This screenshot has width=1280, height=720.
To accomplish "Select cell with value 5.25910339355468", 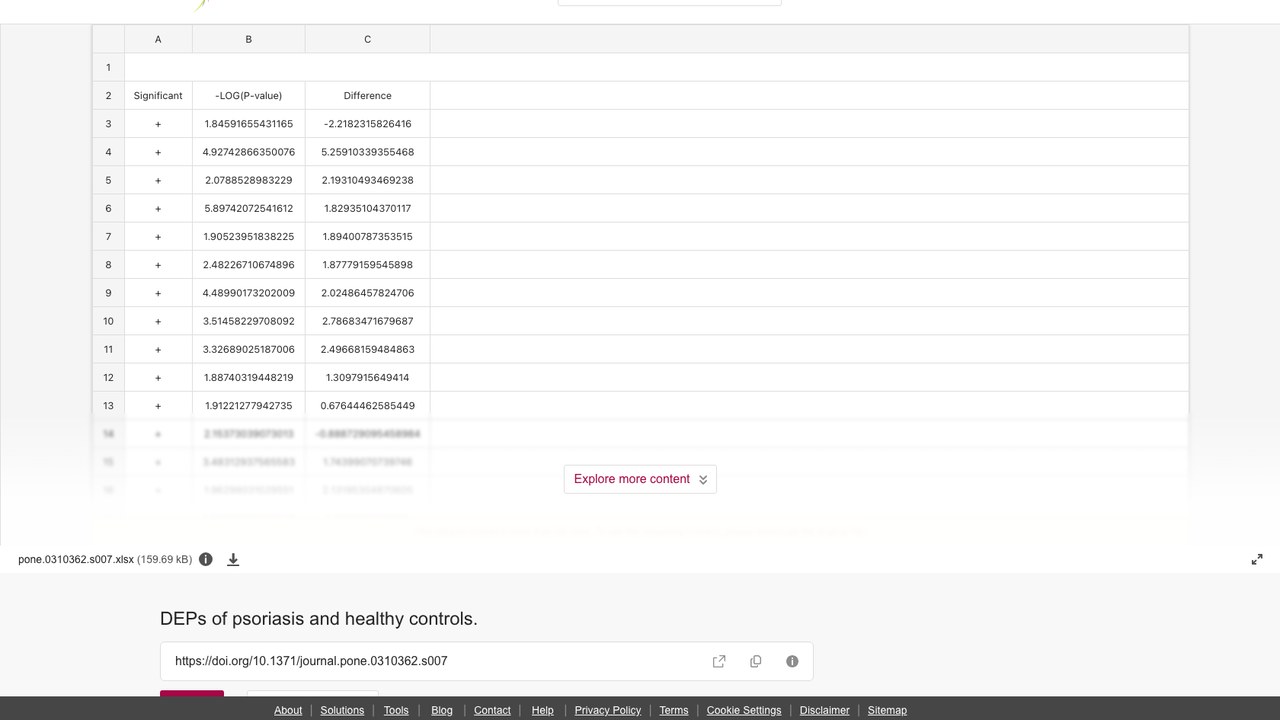I will tap(368, 152).
